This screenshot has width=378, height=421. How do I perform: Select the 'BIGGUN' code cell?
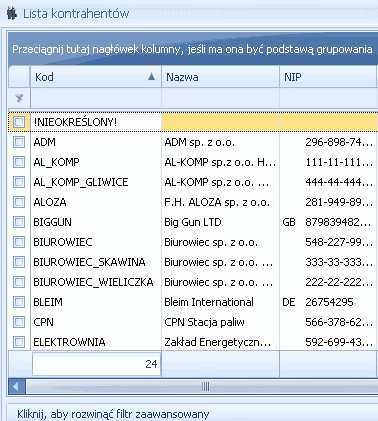click(x=96, y=222)
